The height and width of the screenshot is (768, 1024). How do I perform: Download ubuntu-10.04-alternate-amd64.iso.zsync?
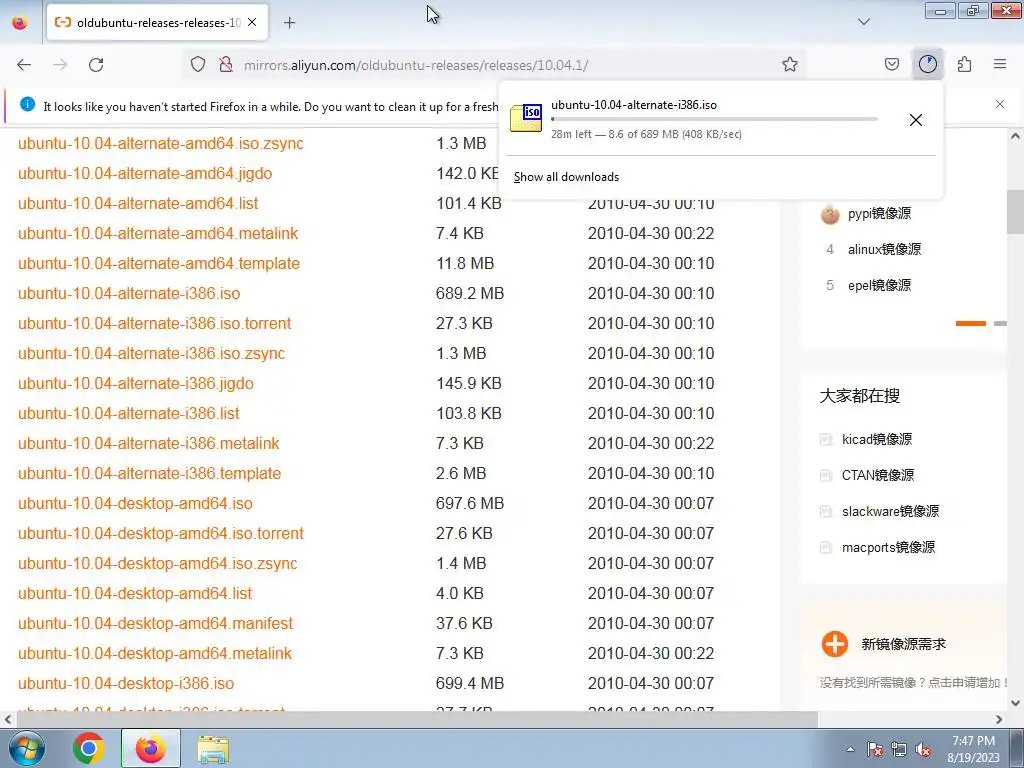pos(161,144)
